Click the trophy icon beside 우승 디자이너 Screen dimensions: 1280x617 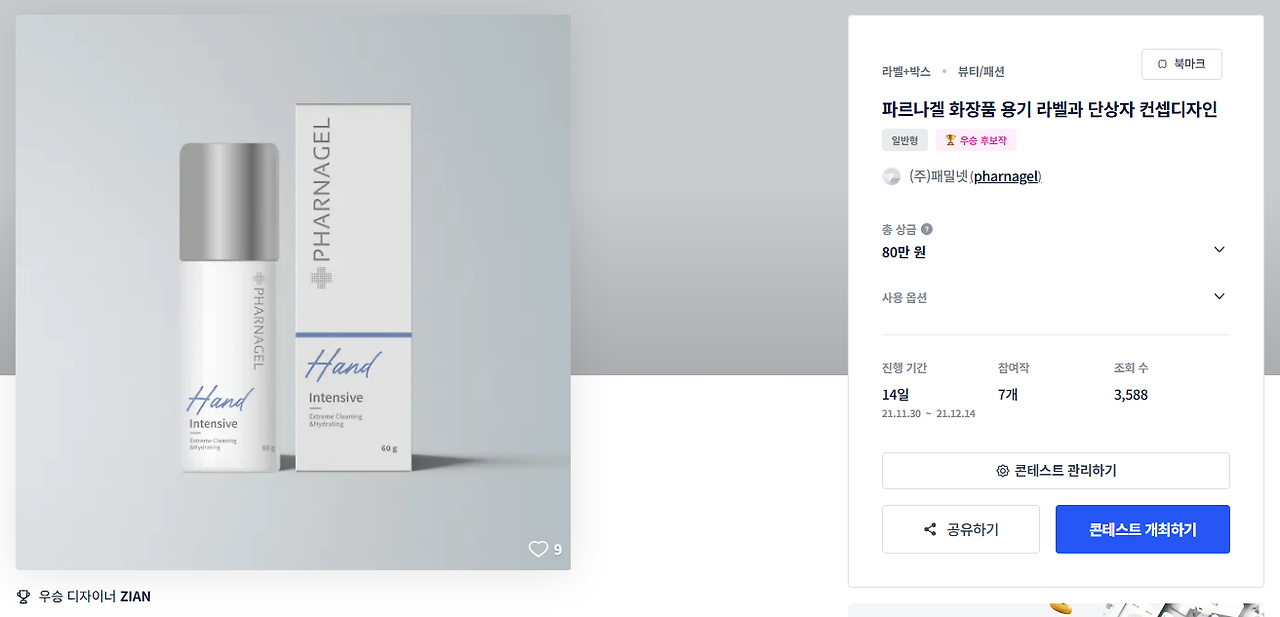point(24,597)
